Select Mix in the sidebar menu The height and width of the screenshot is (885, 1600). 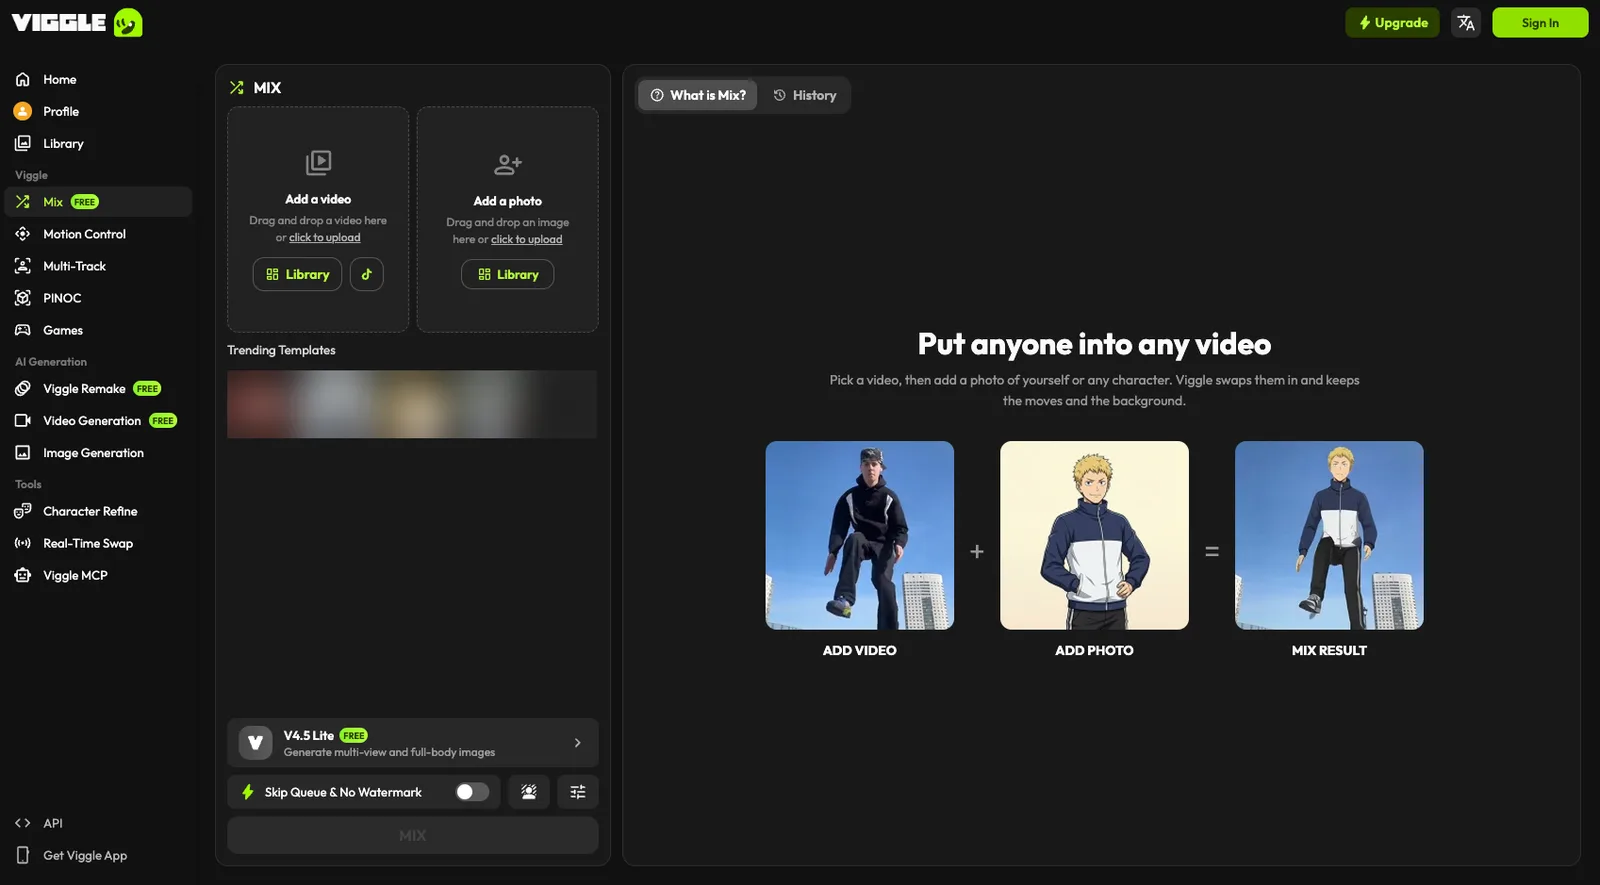[98, 202]
